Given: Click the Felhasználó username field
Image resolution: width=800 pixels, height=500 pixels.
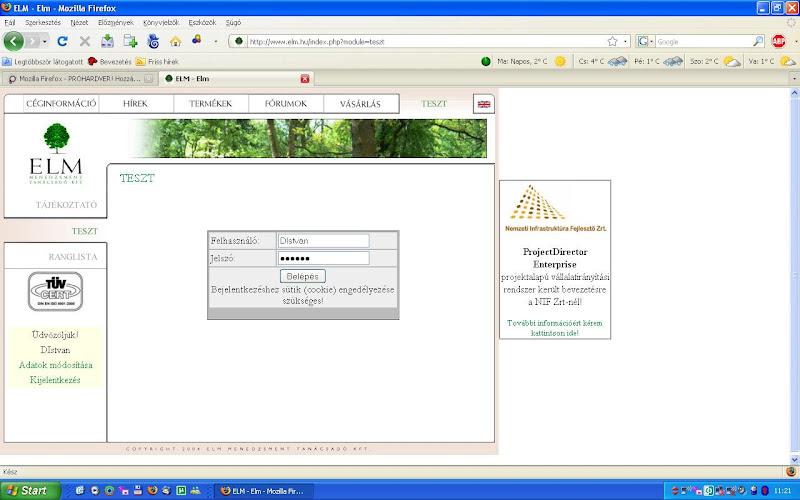Looking at the screenshot, I should [323, 241].
